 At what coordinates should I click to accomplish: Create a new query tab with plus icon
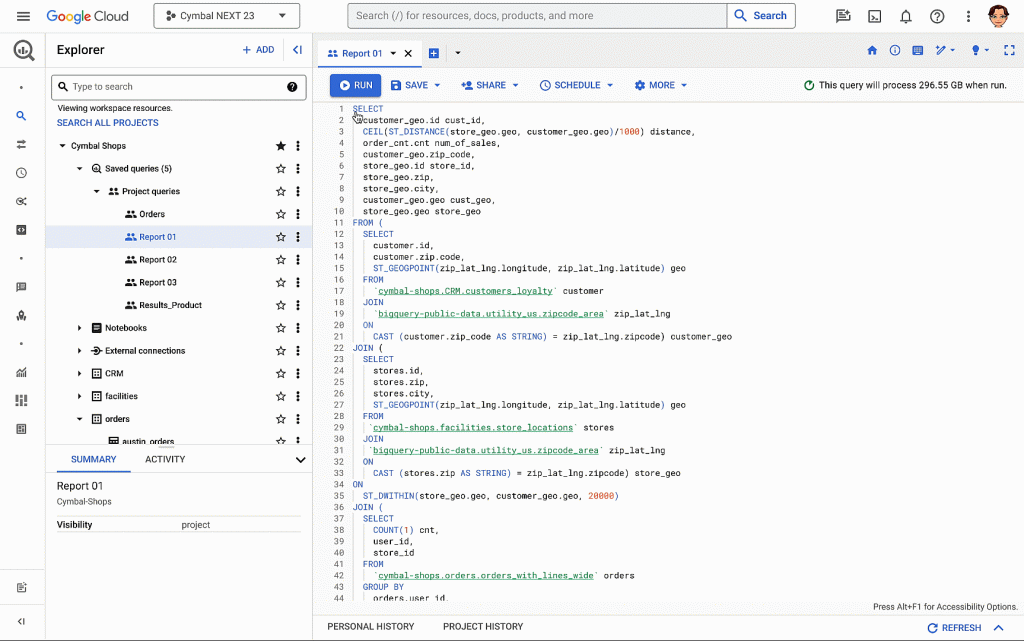434,54
